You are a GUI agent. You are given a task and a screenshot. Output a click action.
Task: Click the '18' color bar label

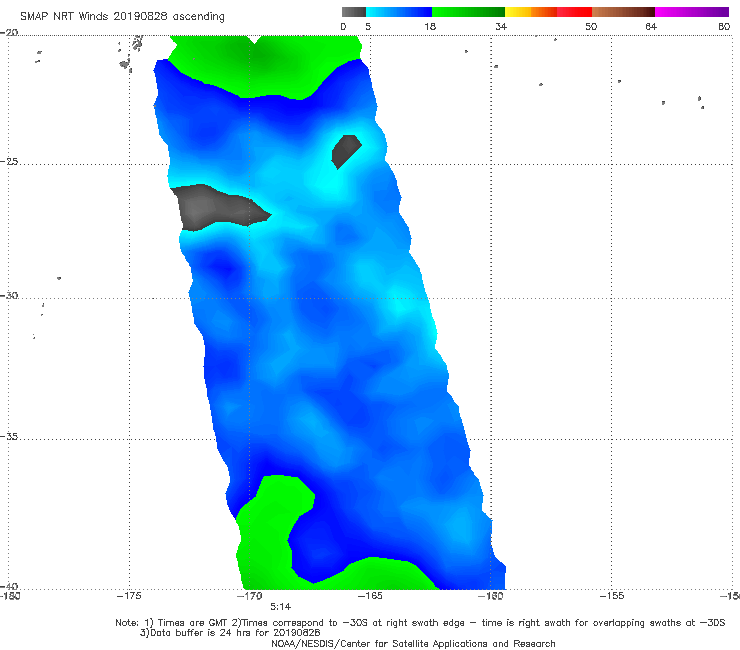tap(430, 26)
